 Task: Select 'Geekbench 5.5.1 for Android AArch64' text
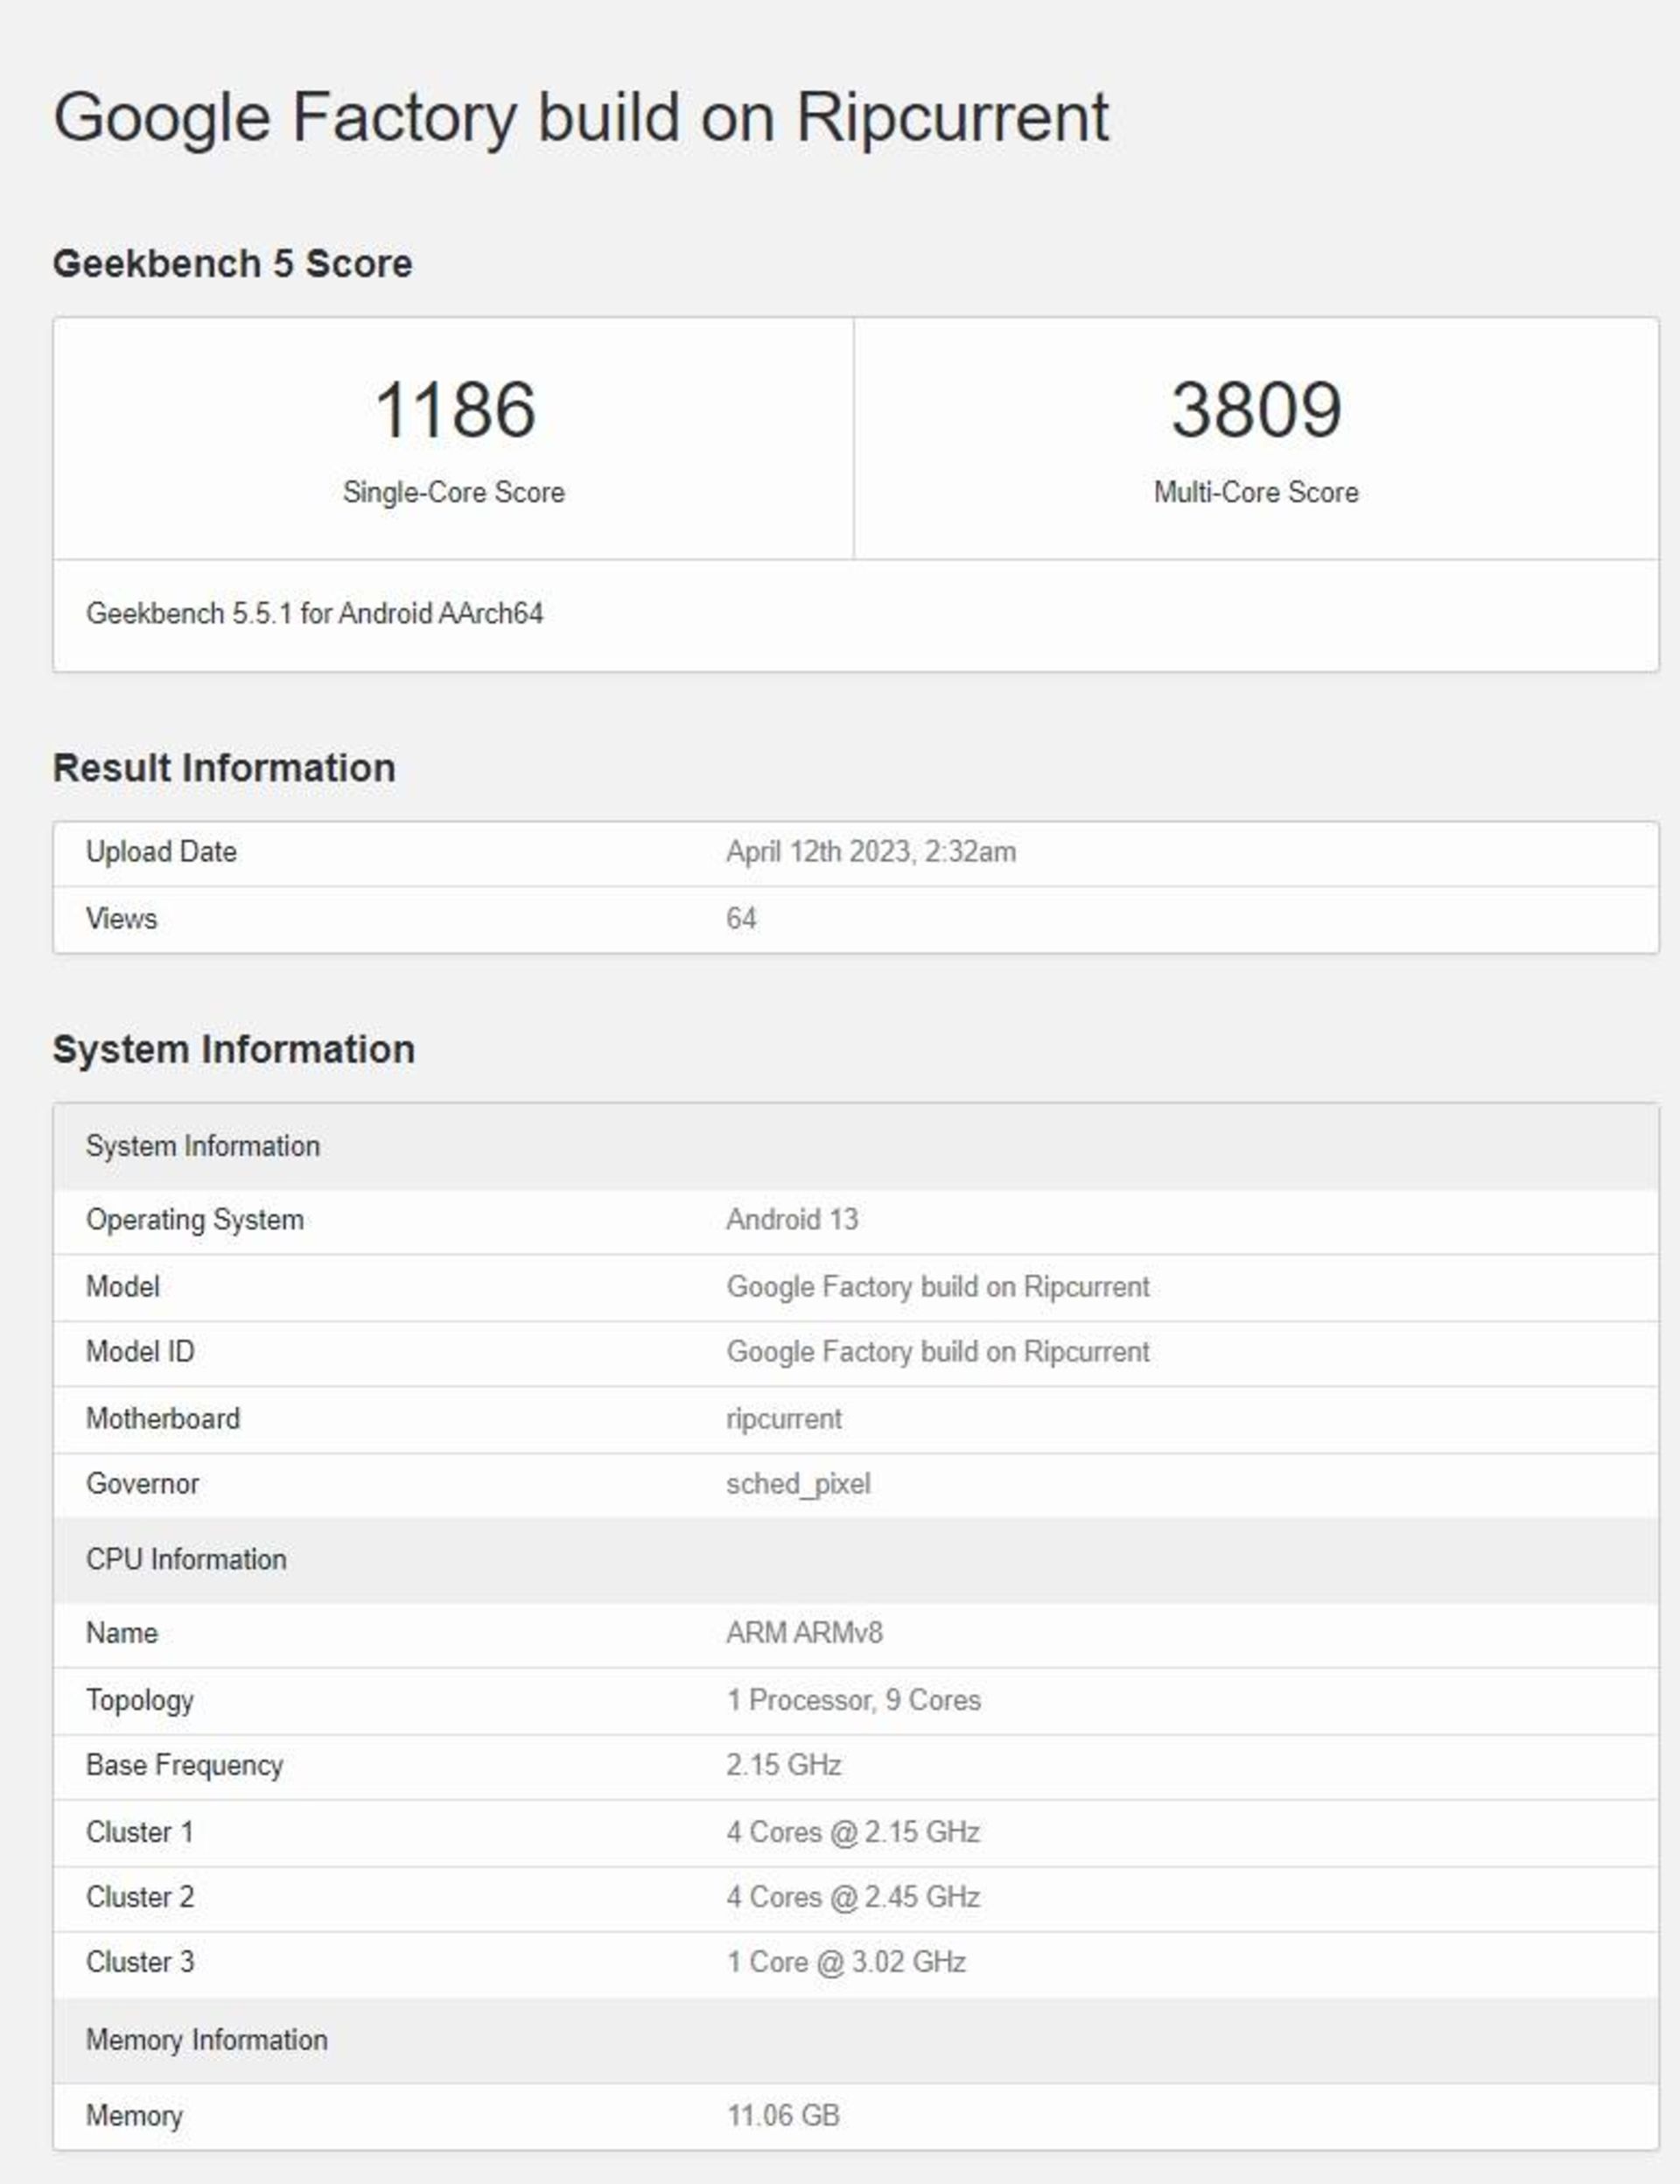click(x=315, y=613)
